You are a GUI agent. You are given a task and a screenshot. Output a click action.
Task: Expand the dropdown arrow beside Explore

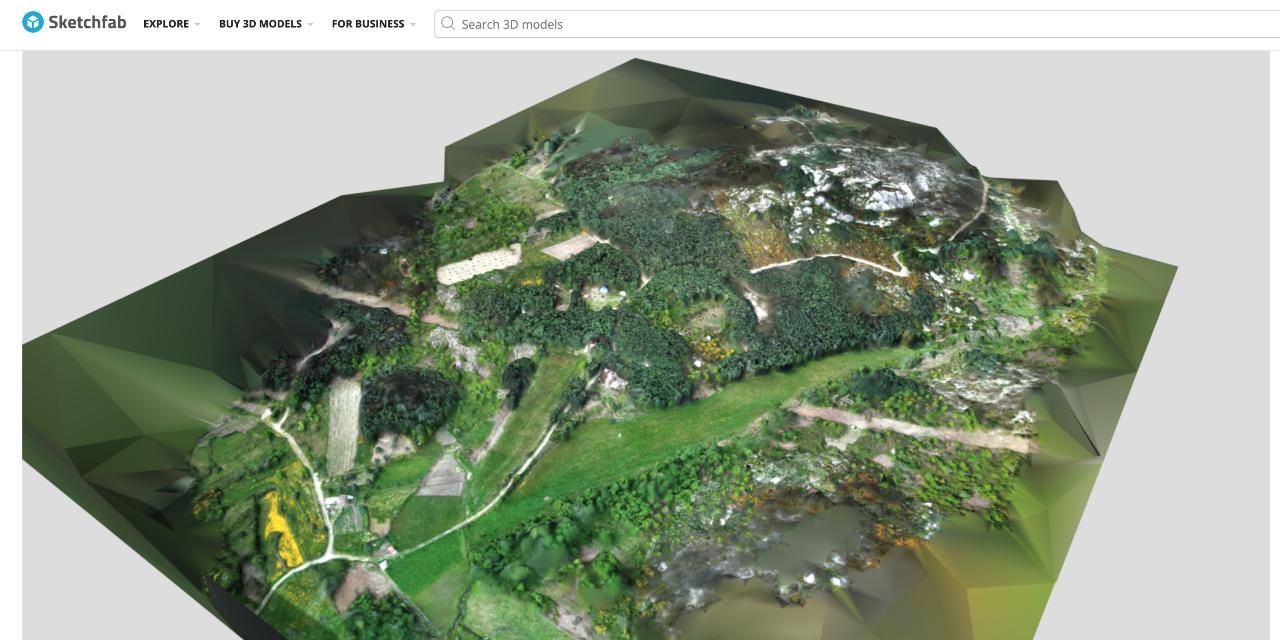click(x=198, y=25)
